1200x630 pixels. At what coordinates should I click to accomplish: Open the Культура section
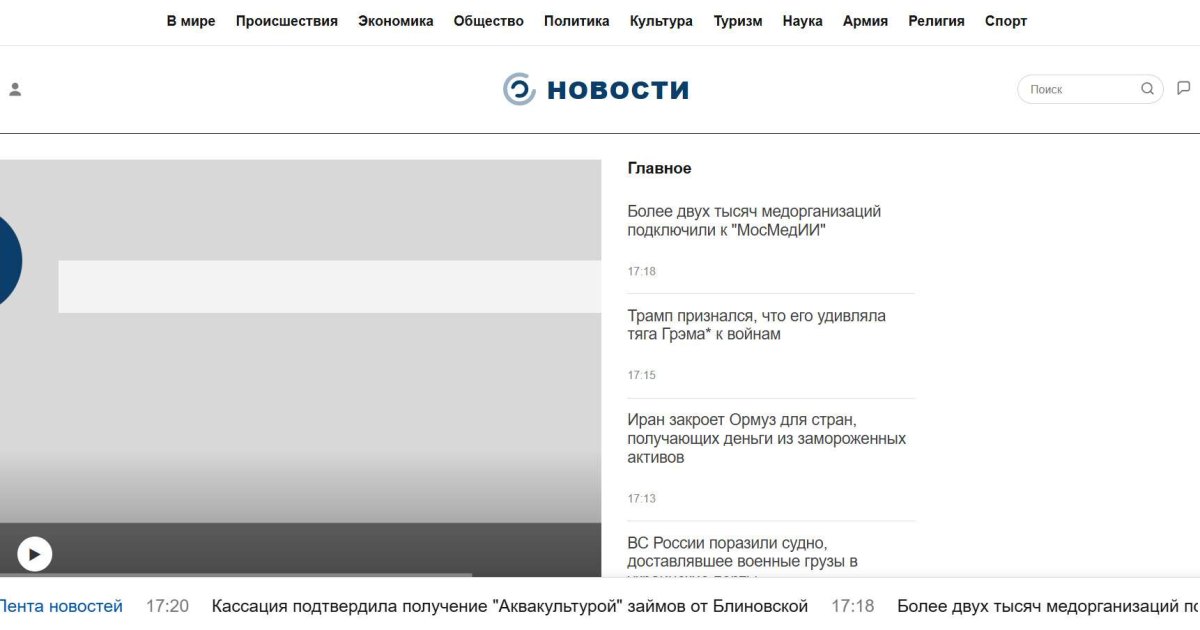(661, 21)
